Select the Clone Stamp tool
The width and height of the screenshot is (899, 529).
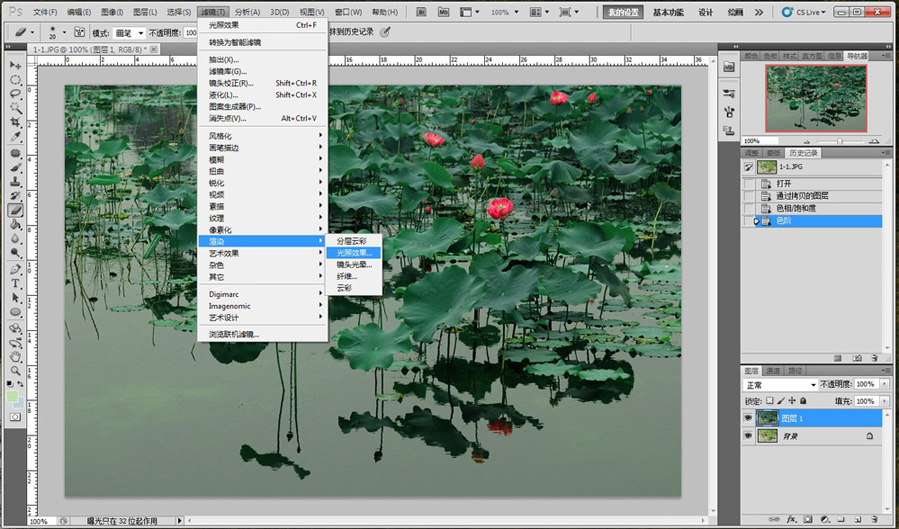click(x=15, y=182)
